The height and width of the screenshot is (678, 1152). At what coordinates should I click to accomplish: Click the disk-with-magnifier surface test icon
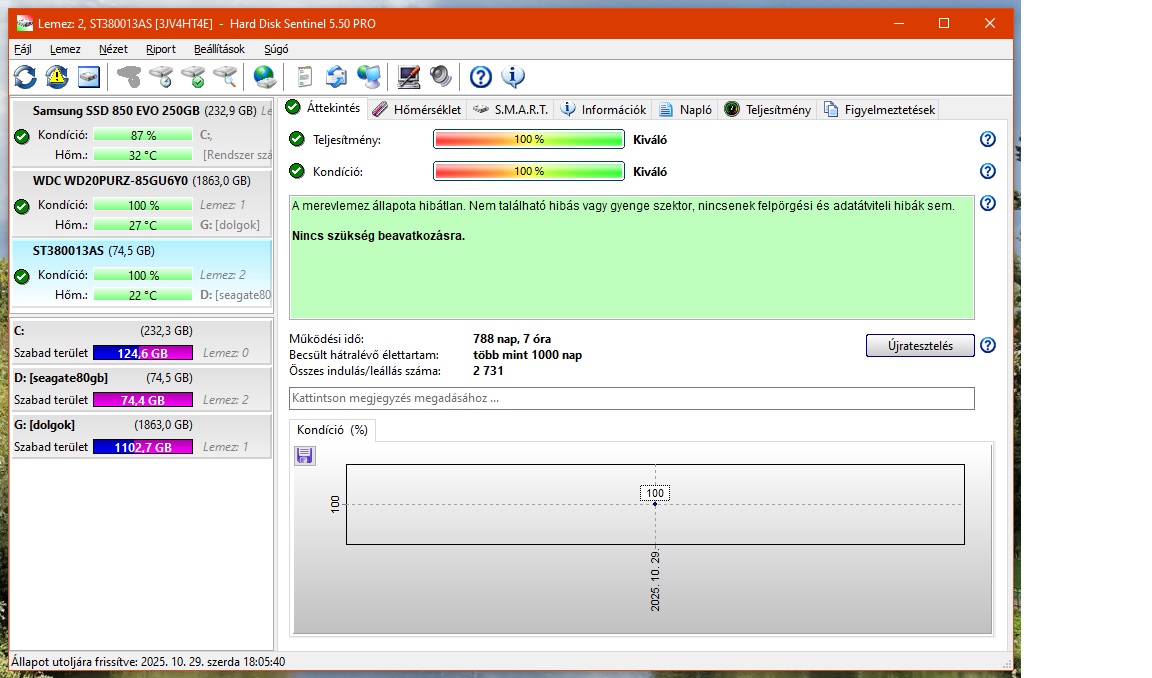pyautogui.click(x=225, y=76)
